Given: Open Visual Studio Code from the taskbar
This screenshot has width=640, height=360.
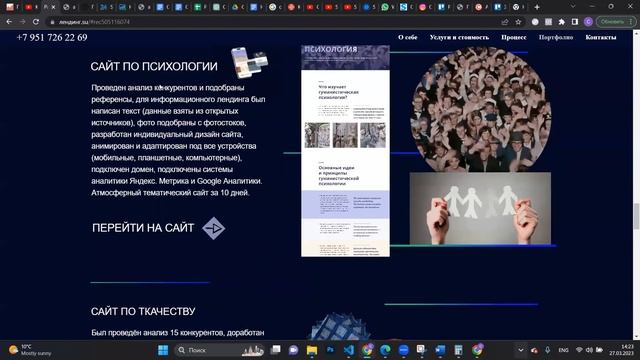Looking at the screenshot, I should point(349,350).
